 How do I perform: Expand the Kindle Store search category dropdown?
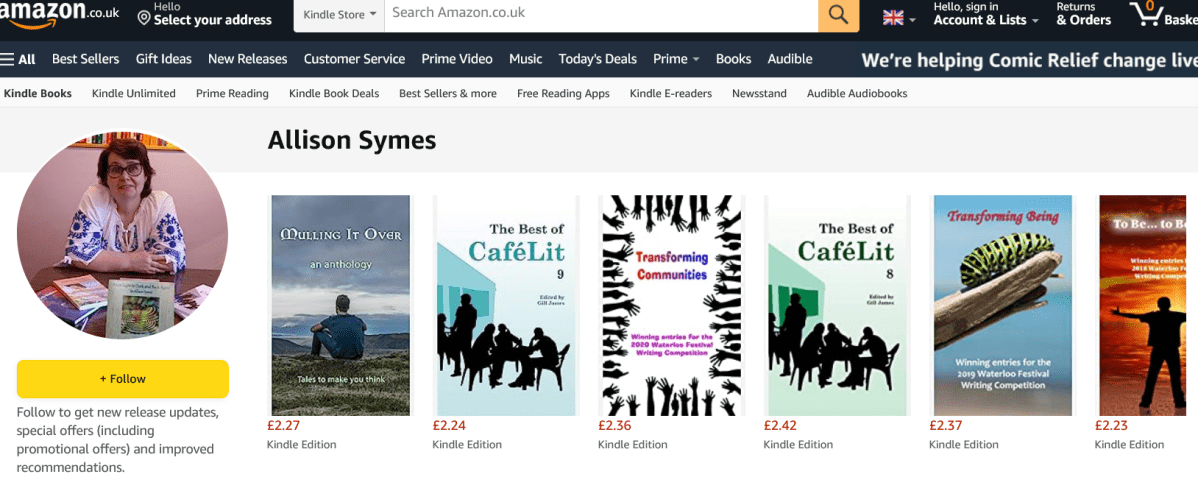pos(340,15)
